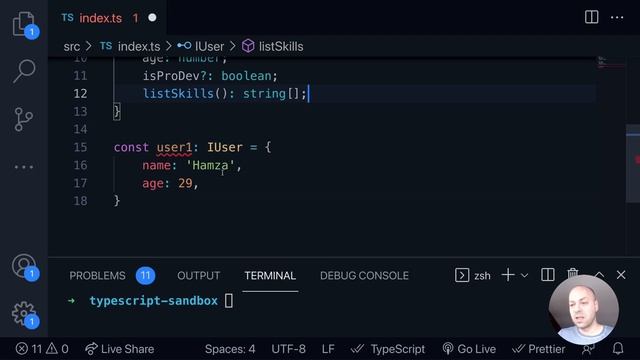Split the editor to the right
The width and height of the screenshot is (640, 360).
tap(591, 17)
